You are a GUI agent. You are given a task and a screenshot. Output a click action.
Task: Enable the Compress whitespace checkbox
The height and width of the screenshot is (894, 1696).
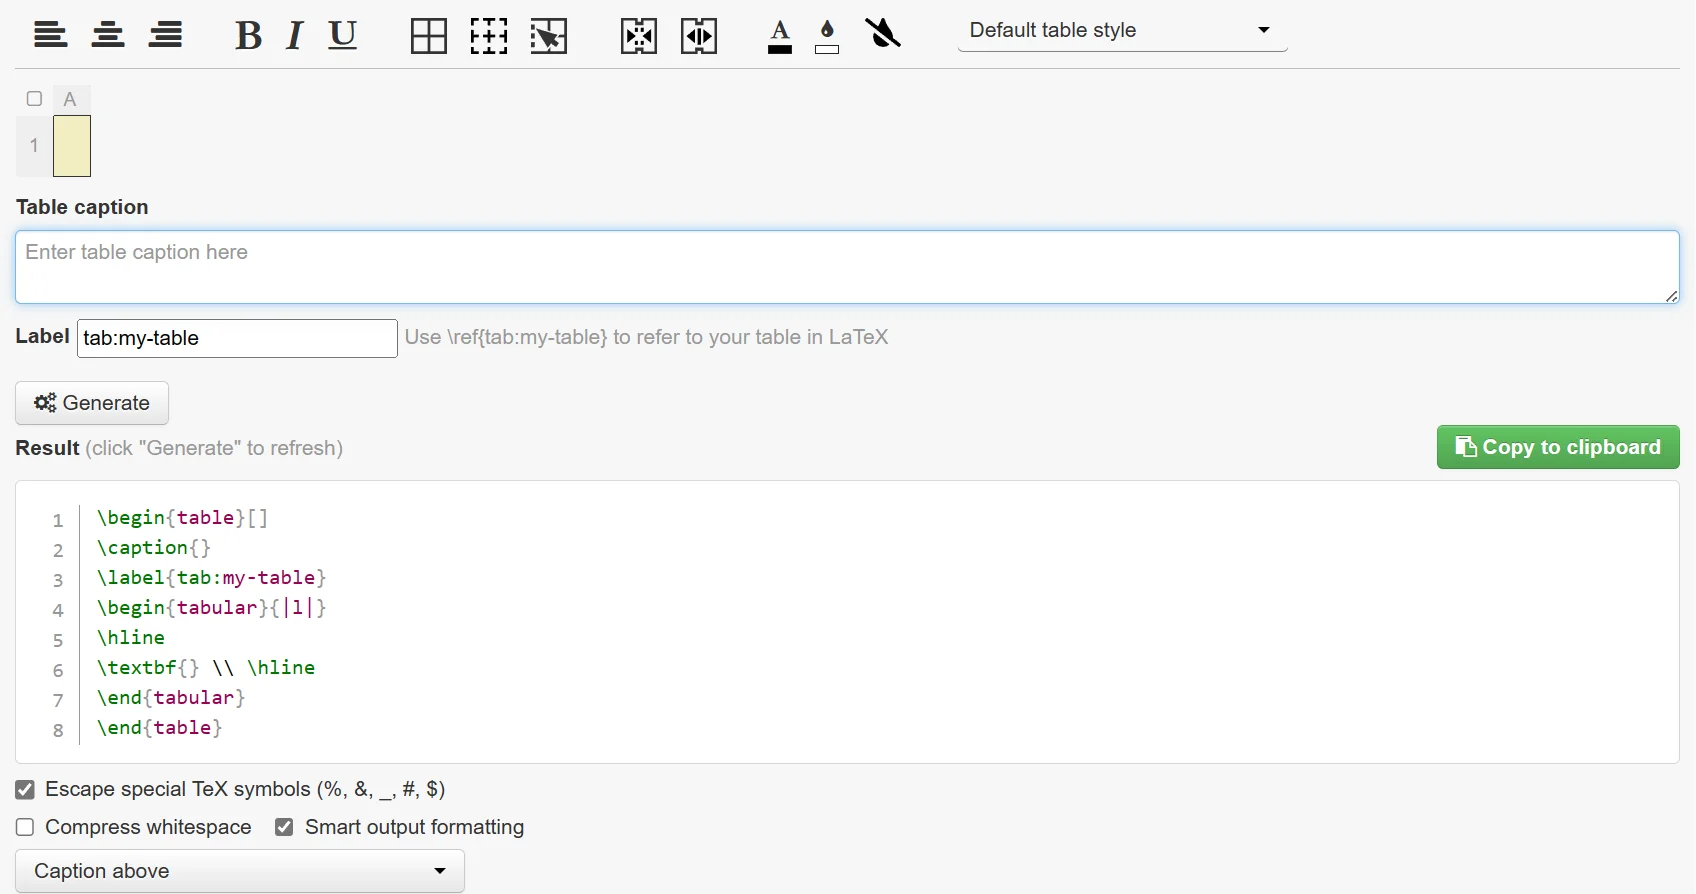(x=25, y=828)
